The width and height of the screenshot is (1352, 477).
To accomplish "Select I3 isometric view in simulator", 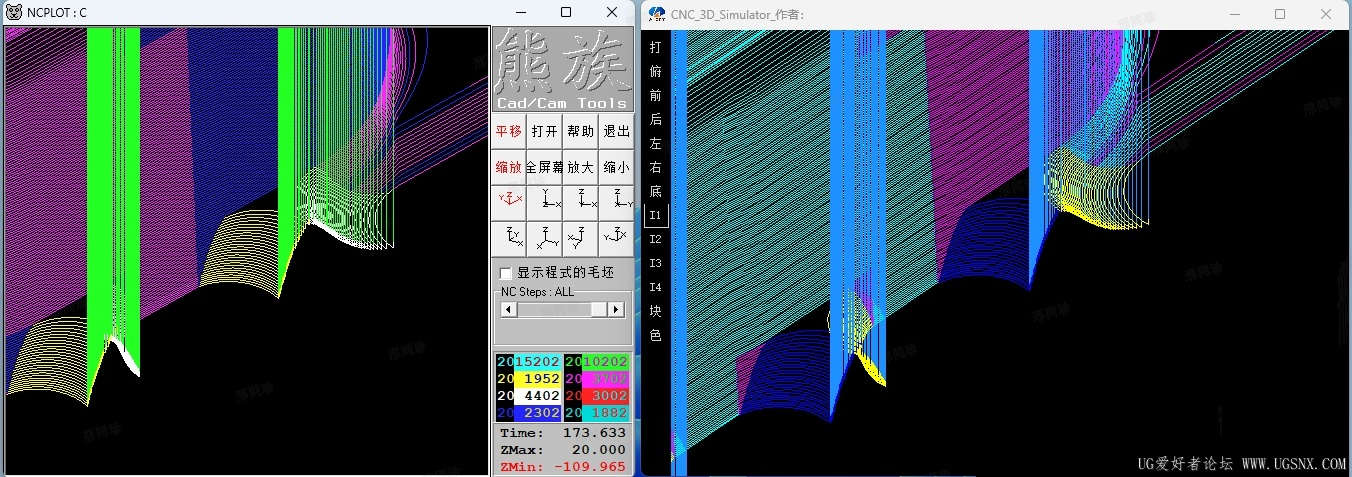I will 655,263.
